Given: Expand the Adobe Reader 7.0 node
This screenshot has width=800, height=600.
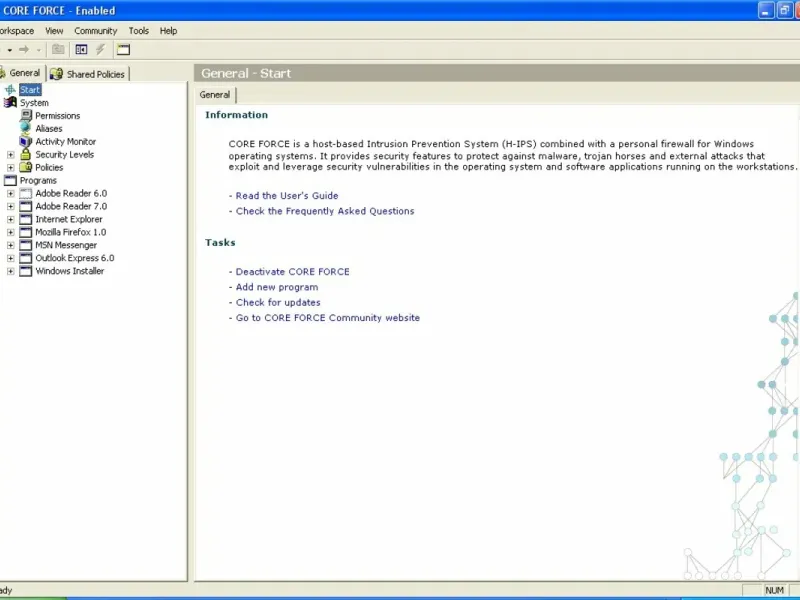Looking at the screenshot, I should 10,206.
